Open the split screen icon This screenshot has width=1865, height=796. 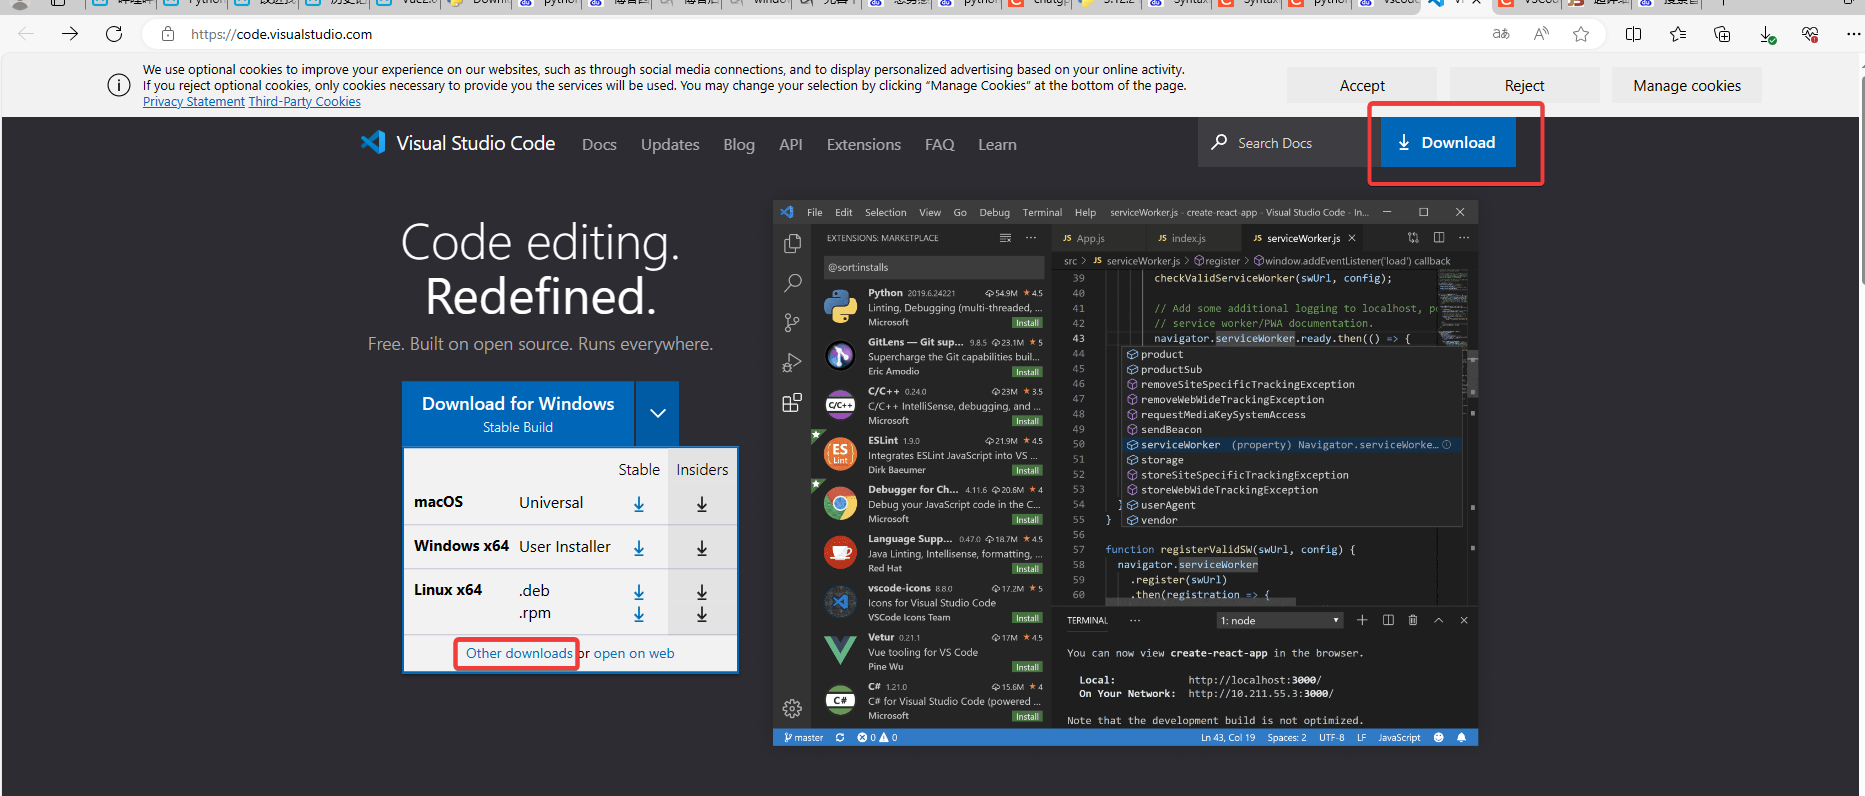(1634, 34)
